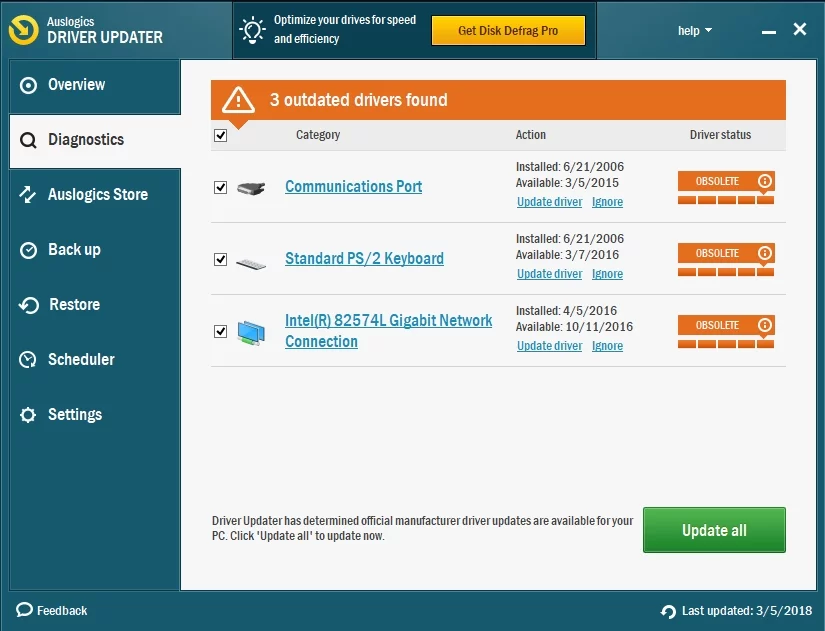825x631 pixels.
Task: Toggle the select-all checkbox in header
Action: coord(221,135)
